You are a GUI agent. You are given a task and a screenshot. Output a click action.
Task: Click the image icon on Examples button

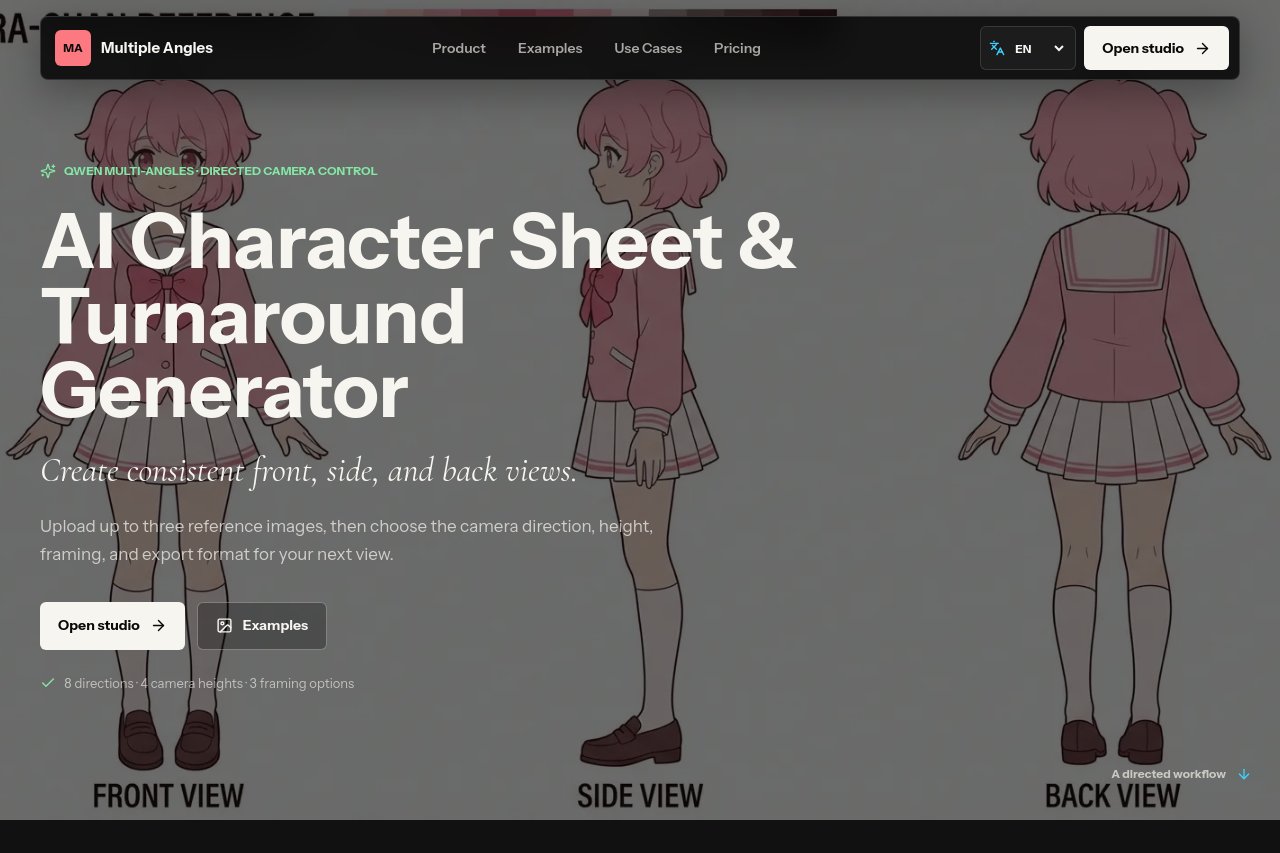(225, 626)
